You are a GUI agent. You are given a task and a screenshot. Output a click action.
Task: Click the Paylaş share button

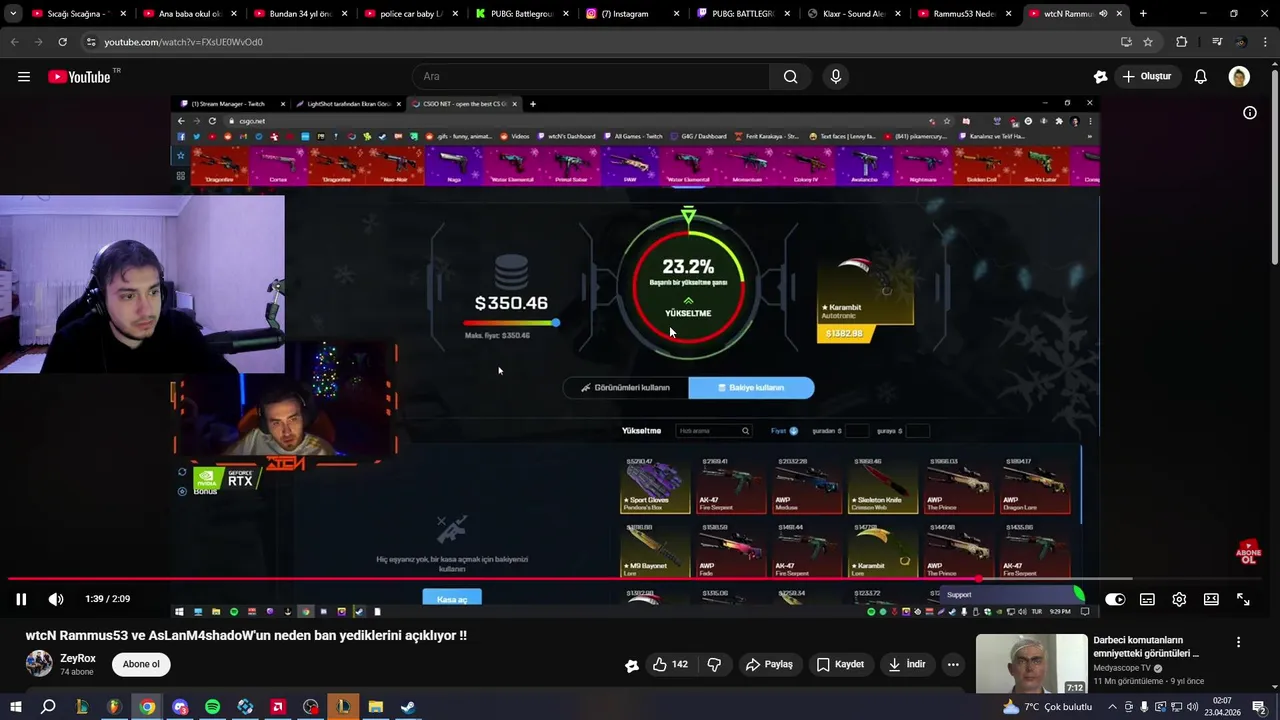pos(769,665)
